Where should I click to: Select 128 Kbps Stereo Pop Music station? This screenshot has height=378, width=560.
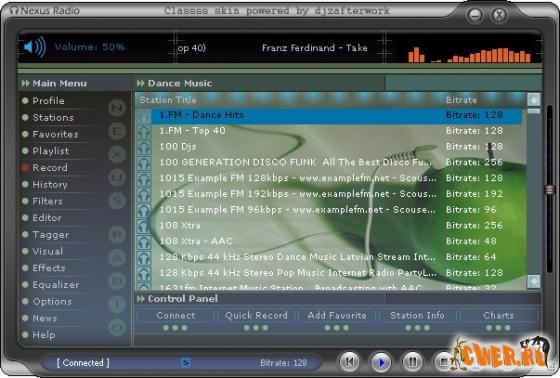tap(329, 273)
